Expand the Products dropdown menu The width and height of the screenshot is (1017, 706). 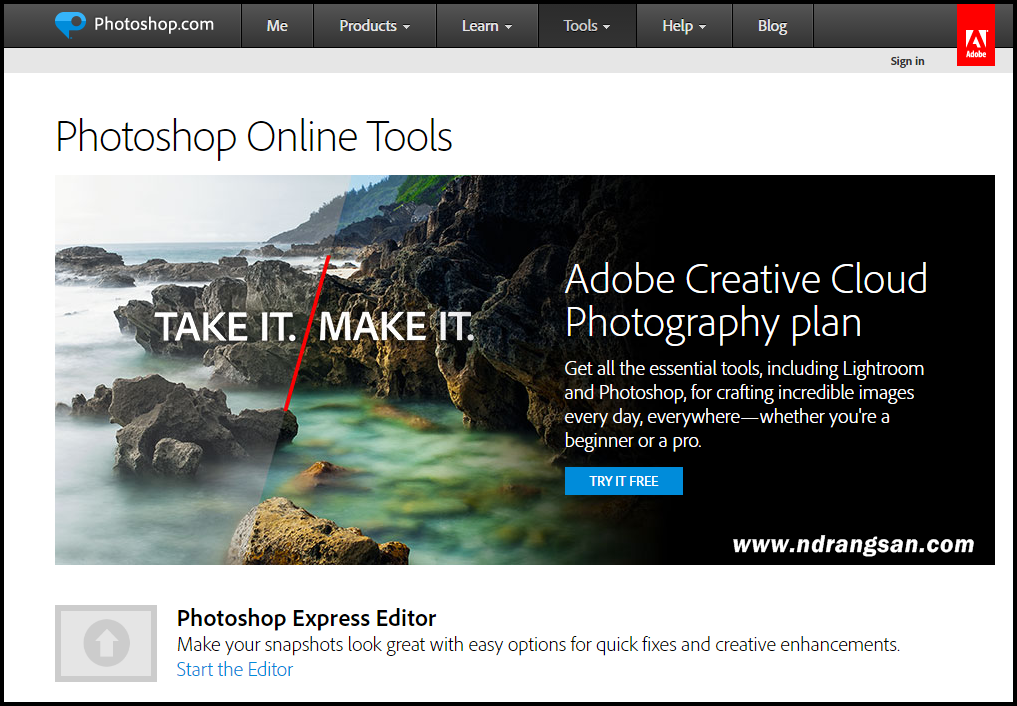point(375,26)
